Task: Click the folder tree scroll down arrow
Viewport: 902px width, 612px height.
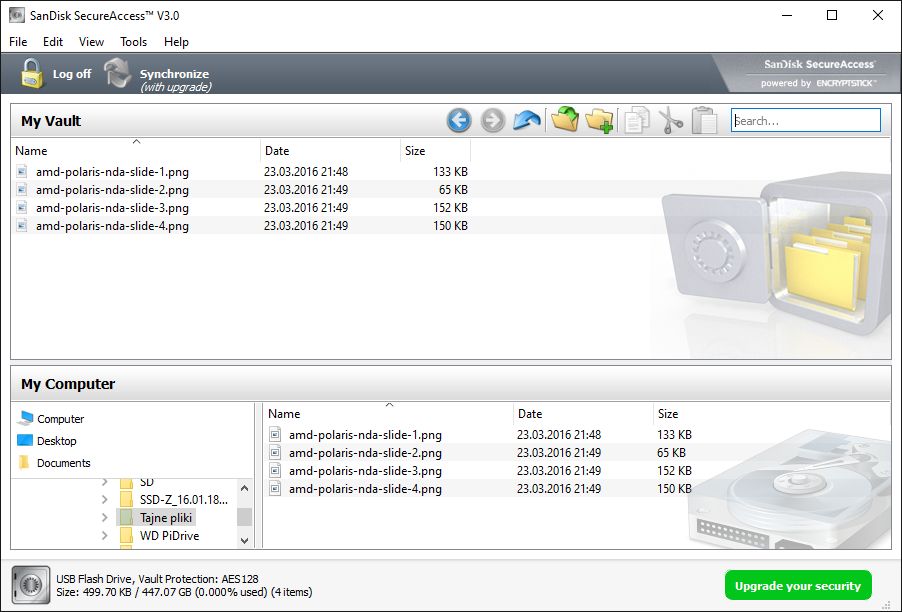Action: tap(244, 540)
